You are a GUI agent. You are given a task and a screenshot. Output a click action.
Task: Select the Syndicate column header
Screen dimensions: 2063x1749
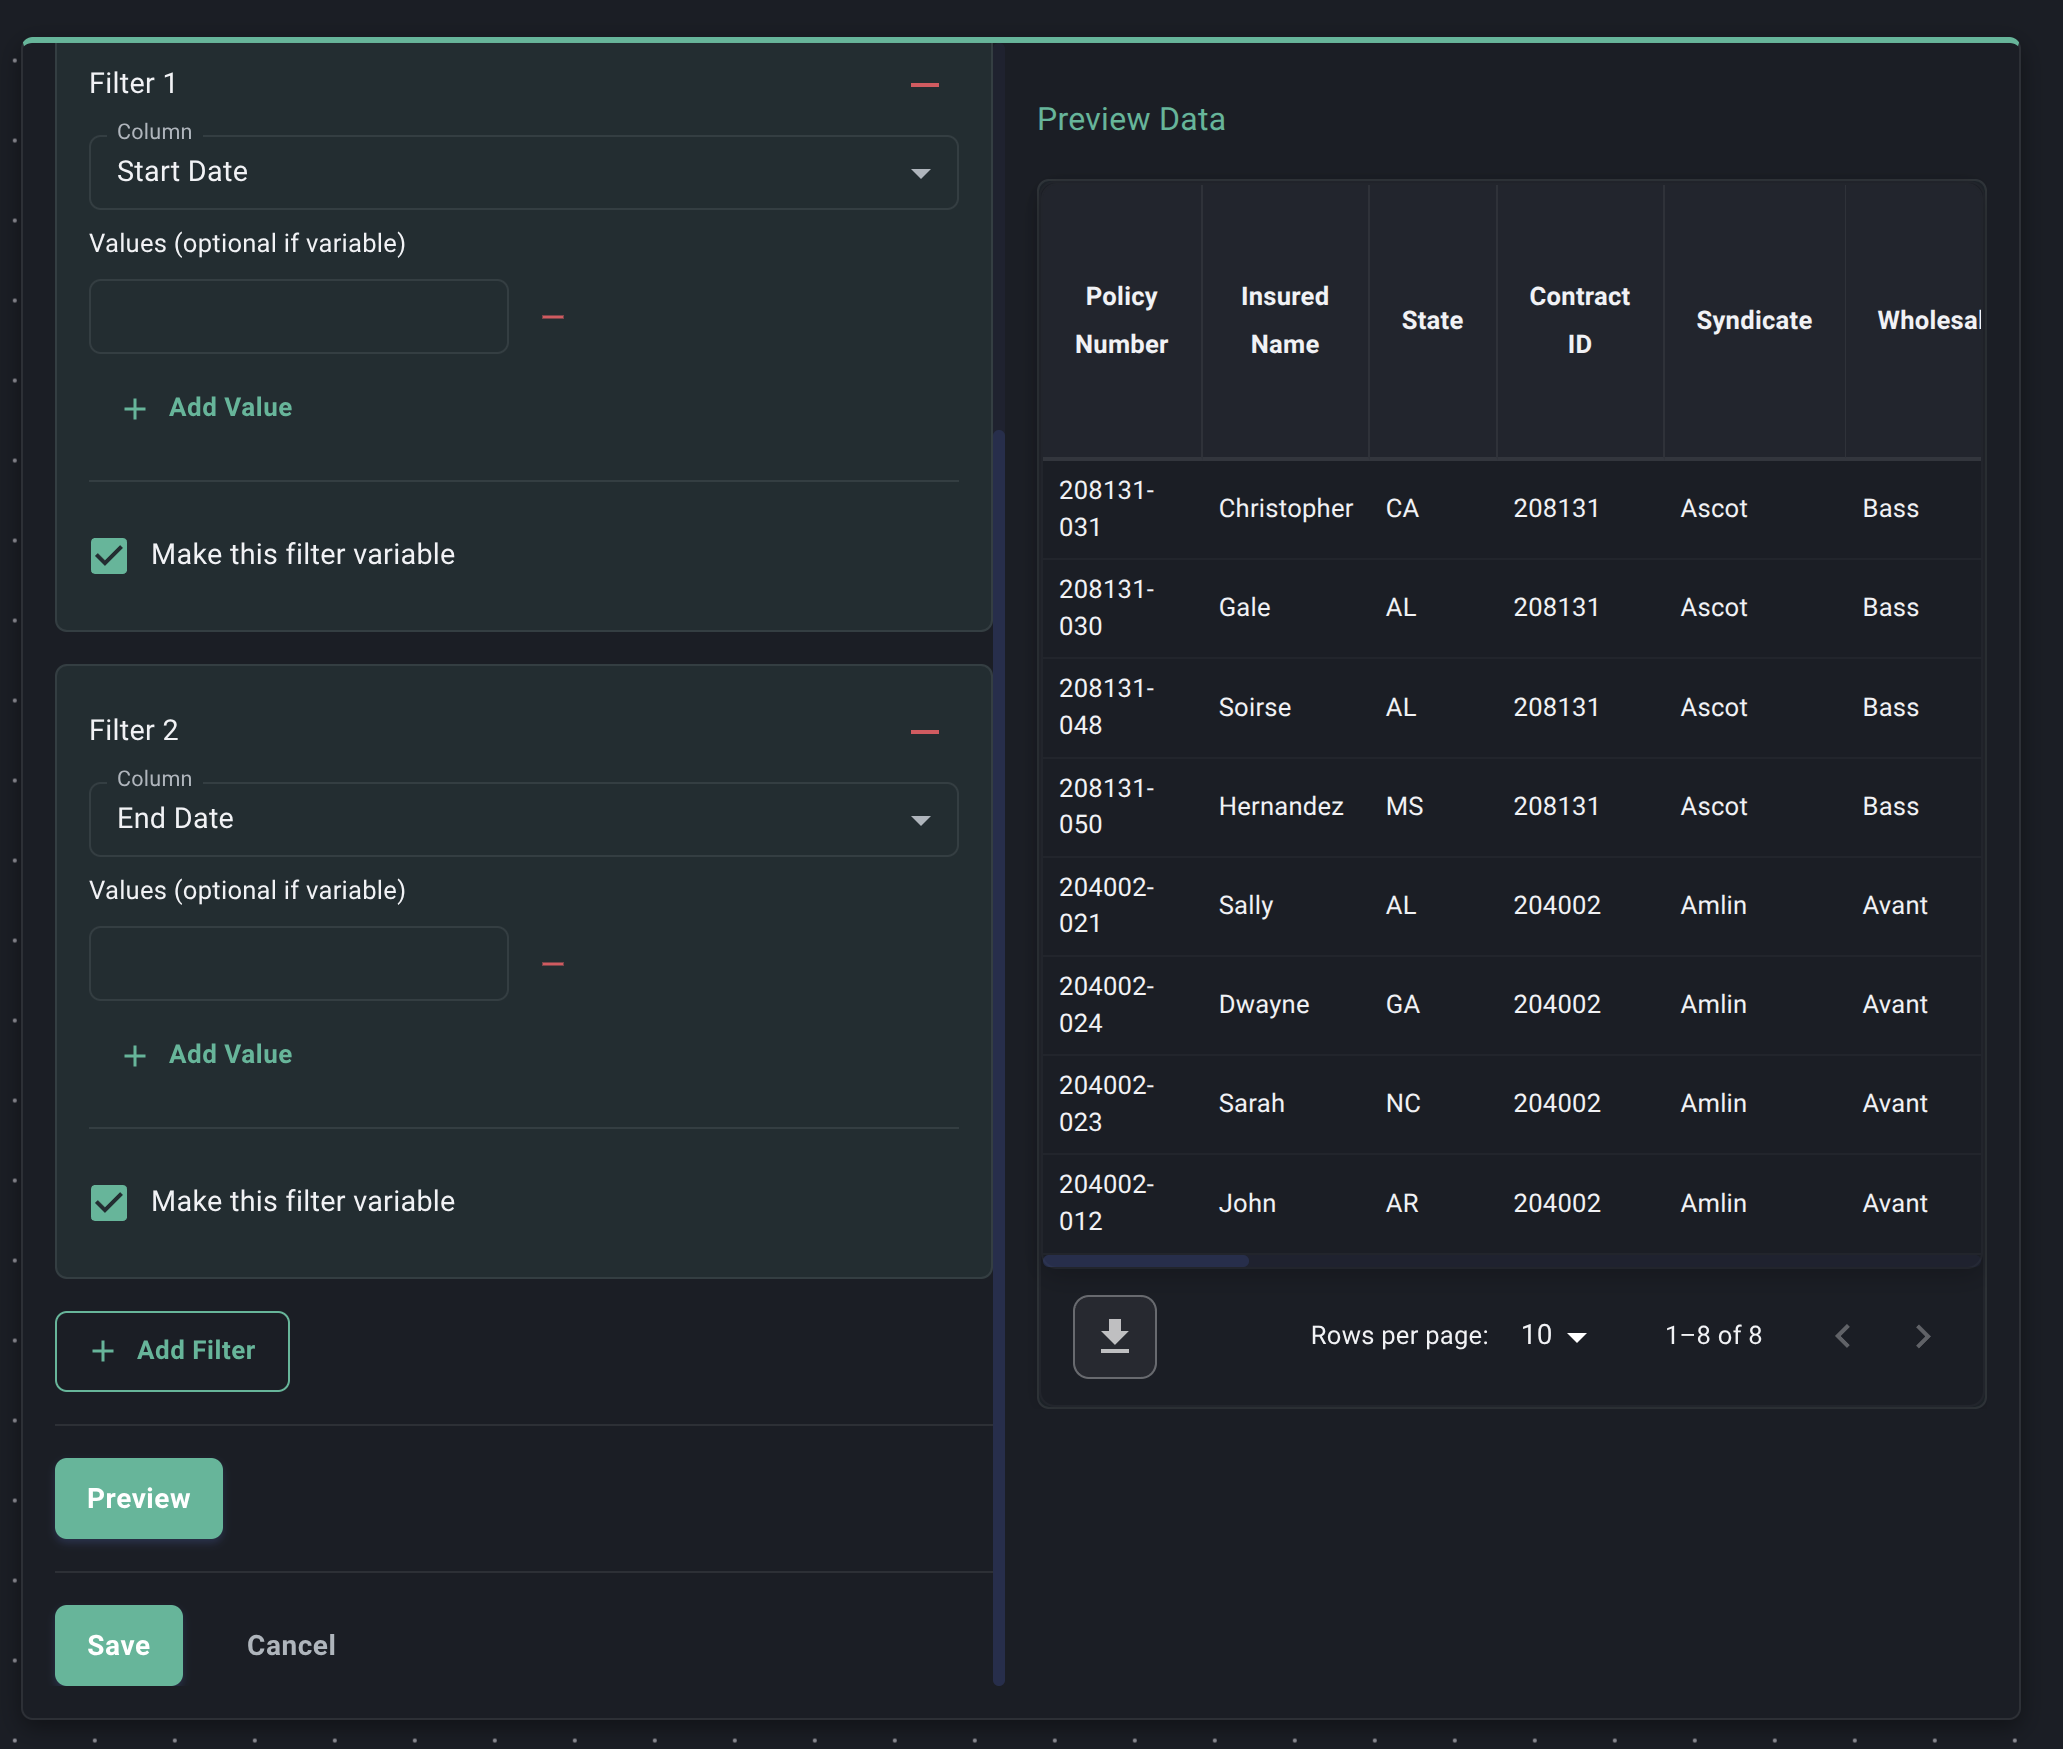click(1753, 320)
